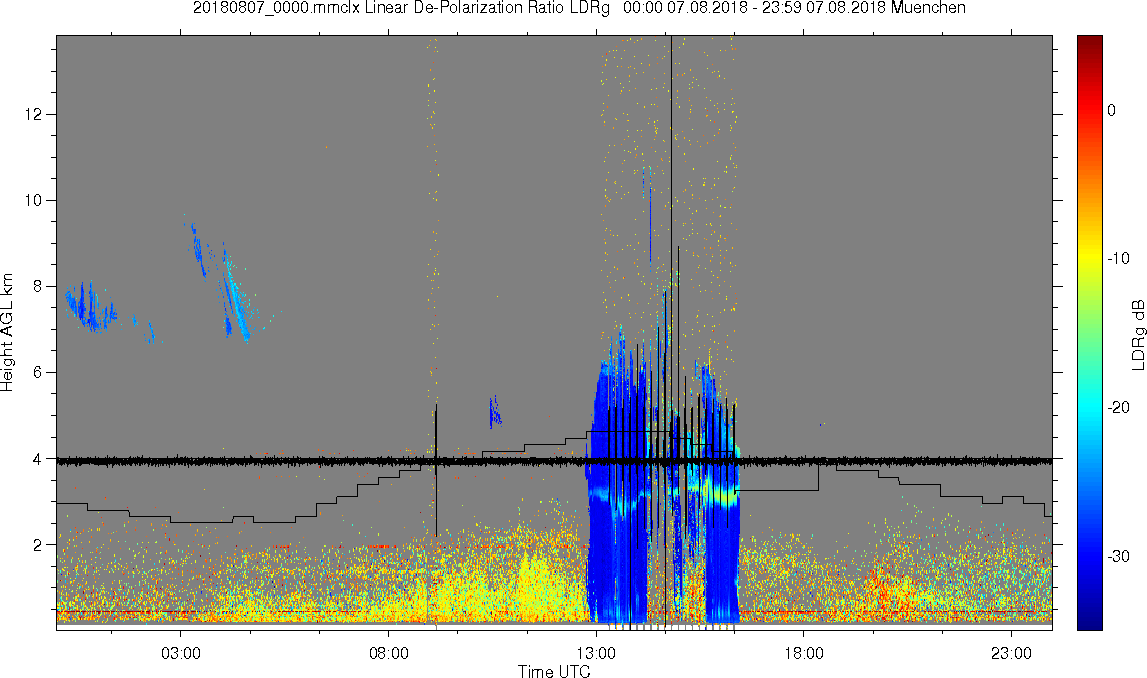Image resolution: width=1147 pixels, height=678 pixels.
Task: Click the colorbar value -20
Action: point(1118,407)
